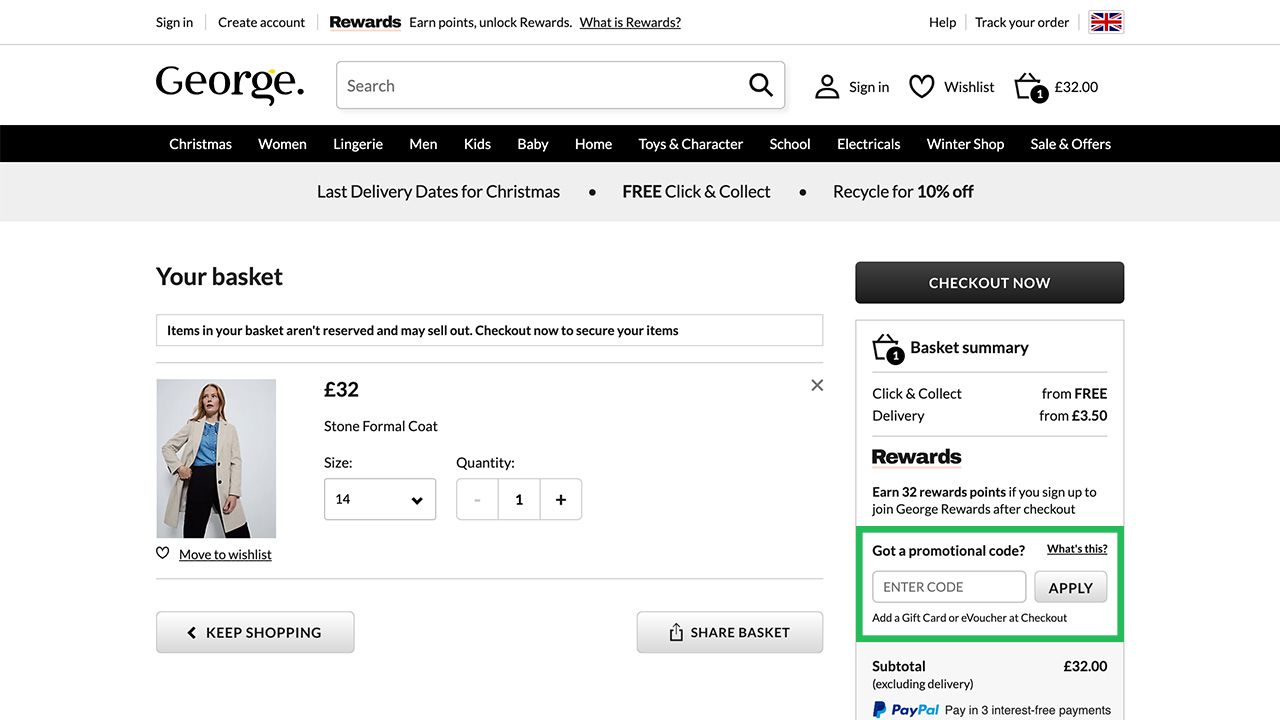Click Recycle for 10% off link
Viewport: 1280px width, 720px height.
click(x=903, y=192)
